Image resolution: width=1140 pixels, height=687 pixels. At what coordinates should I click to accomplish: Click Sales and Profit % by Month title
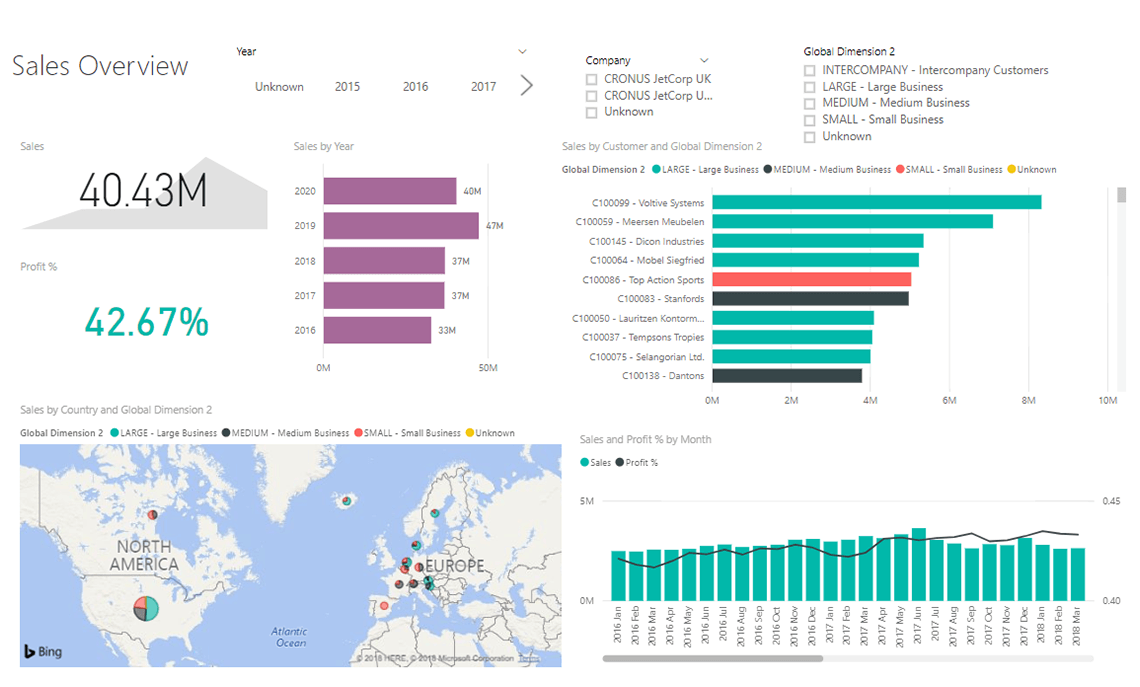[645, 439]
